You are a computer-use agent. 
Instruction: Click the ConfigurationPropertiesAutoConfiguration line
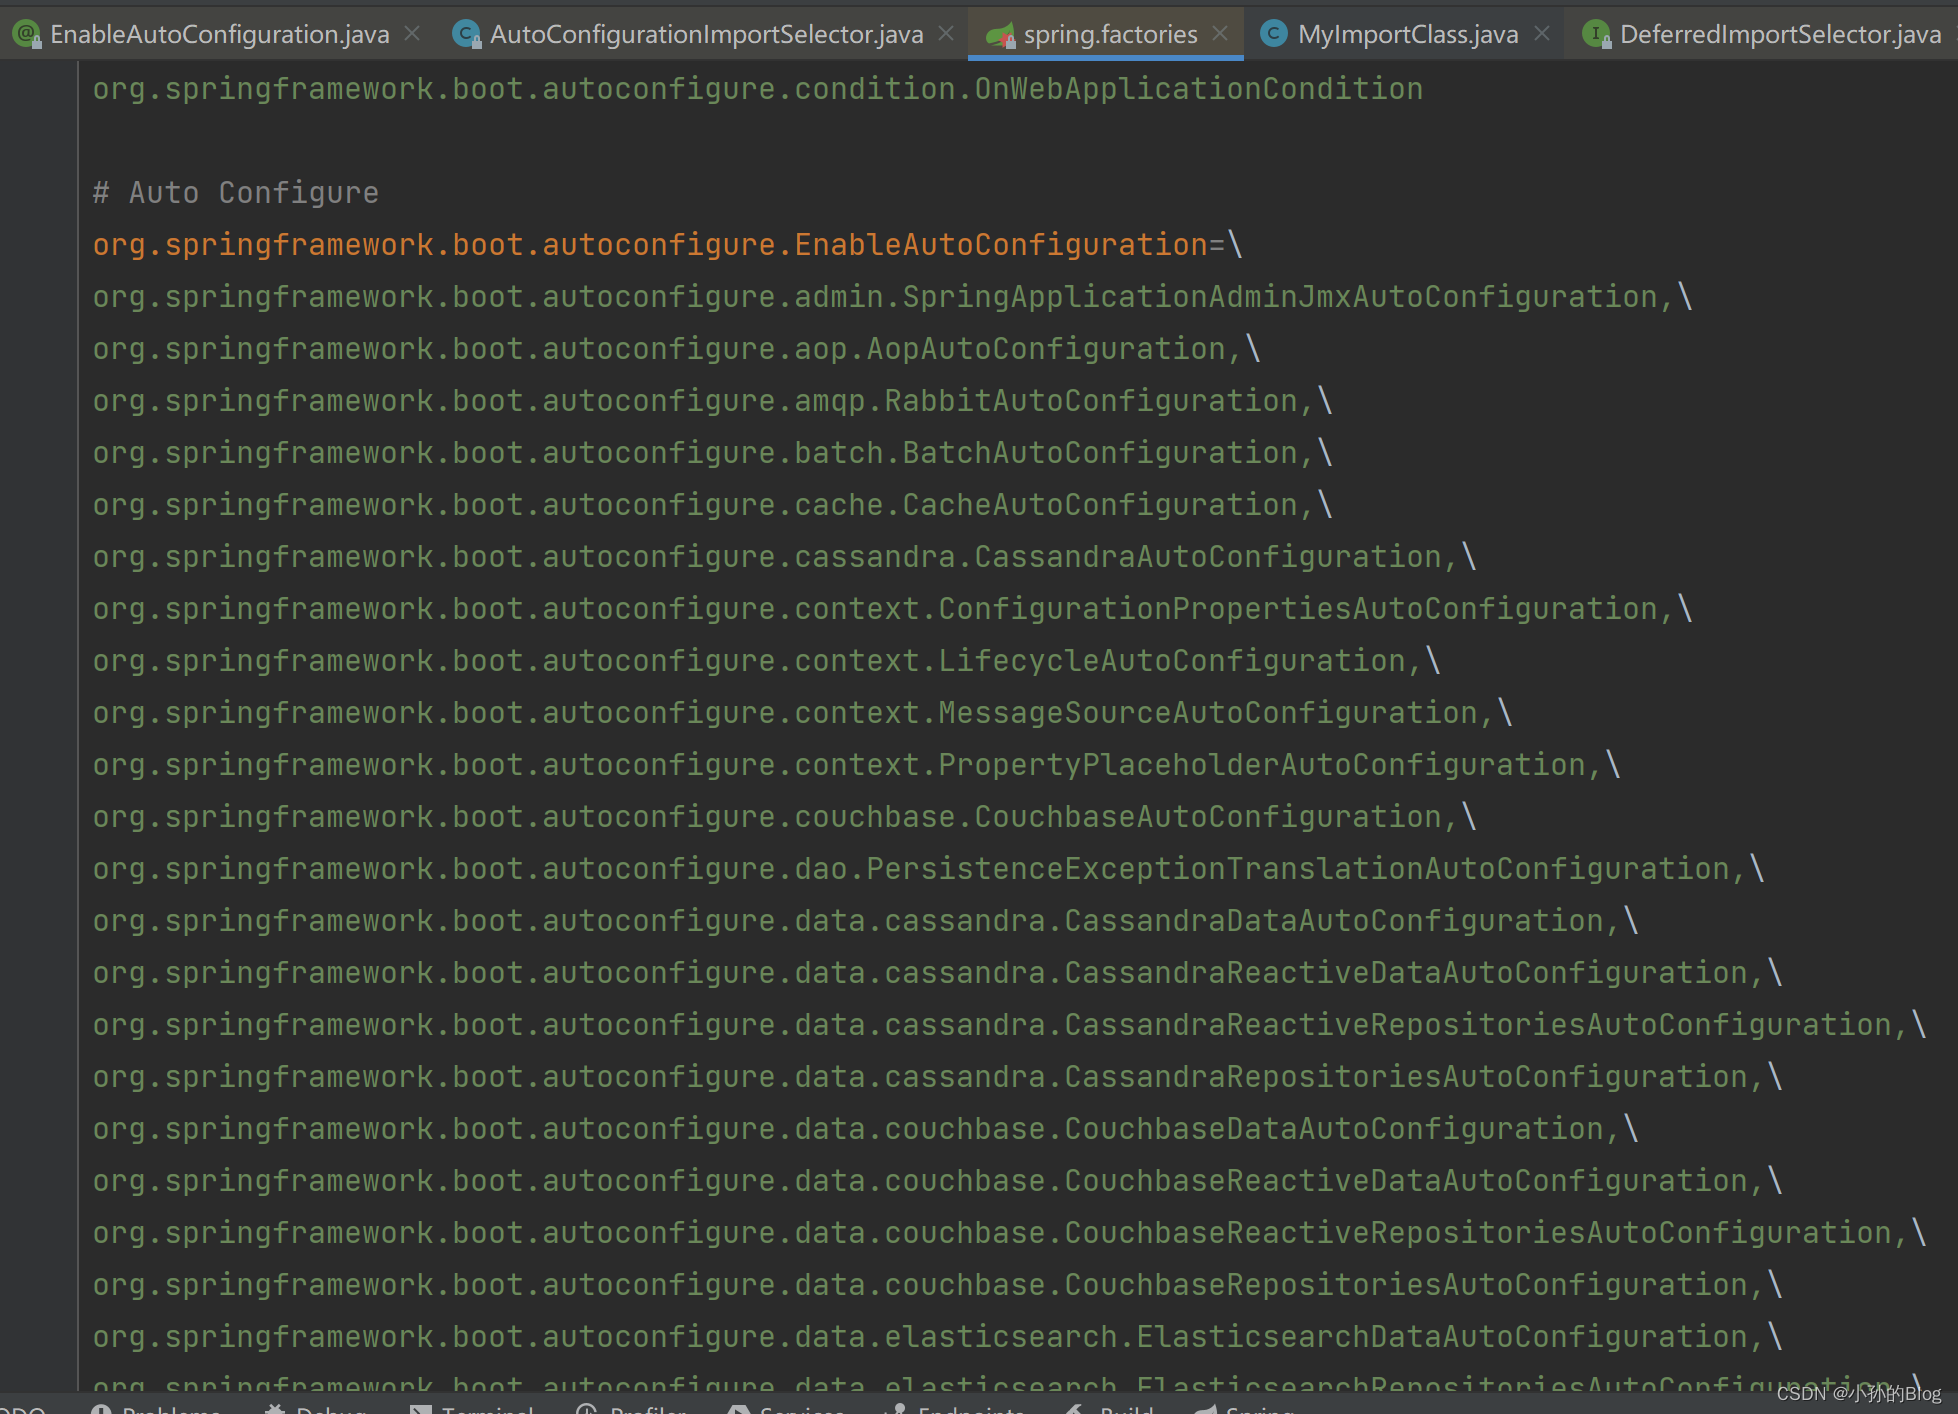pyautogui.click(x=893, y=609)
